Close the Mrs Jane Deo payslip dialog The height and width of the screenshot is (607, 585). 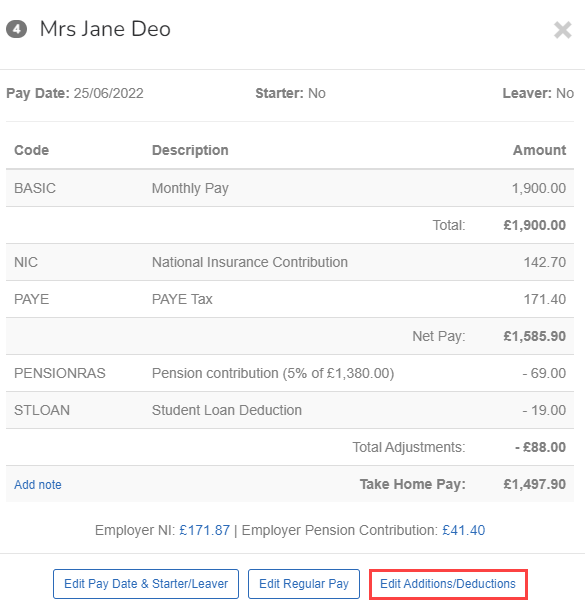[563, 30]
